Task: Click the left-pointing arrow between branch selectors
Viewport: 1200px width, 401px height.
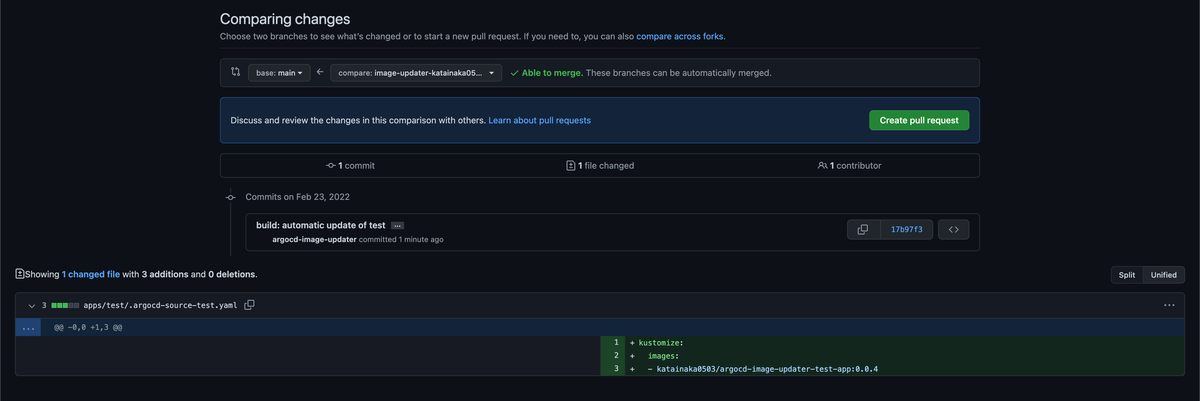Action: click(320, 73)
